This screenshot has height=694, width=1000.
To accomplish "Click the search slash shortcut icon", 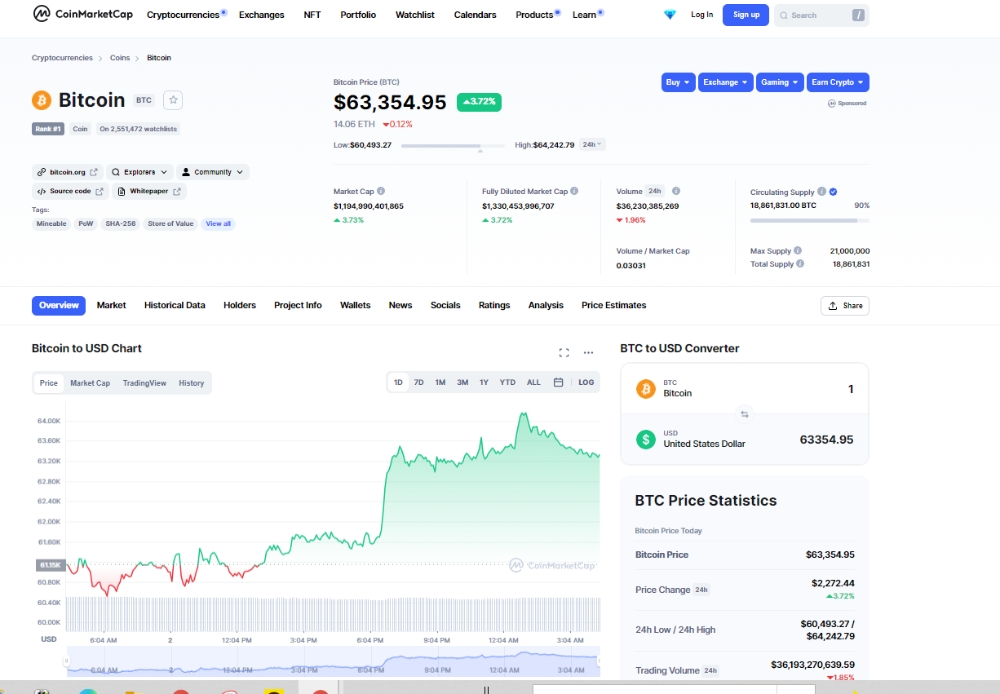I will tap(858, 15).
